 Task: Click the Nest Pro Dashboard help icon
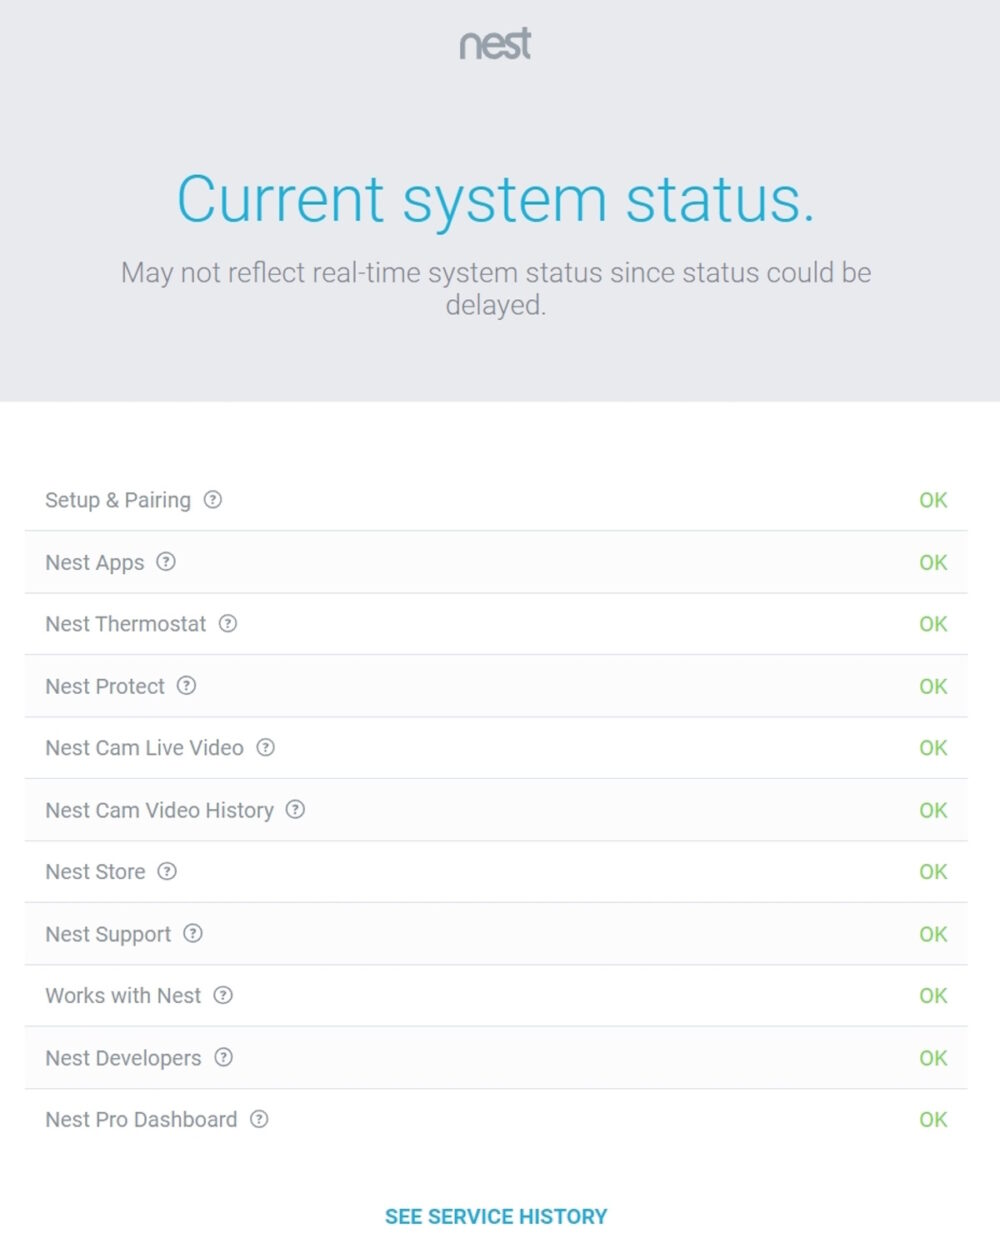coord(257,1120)
